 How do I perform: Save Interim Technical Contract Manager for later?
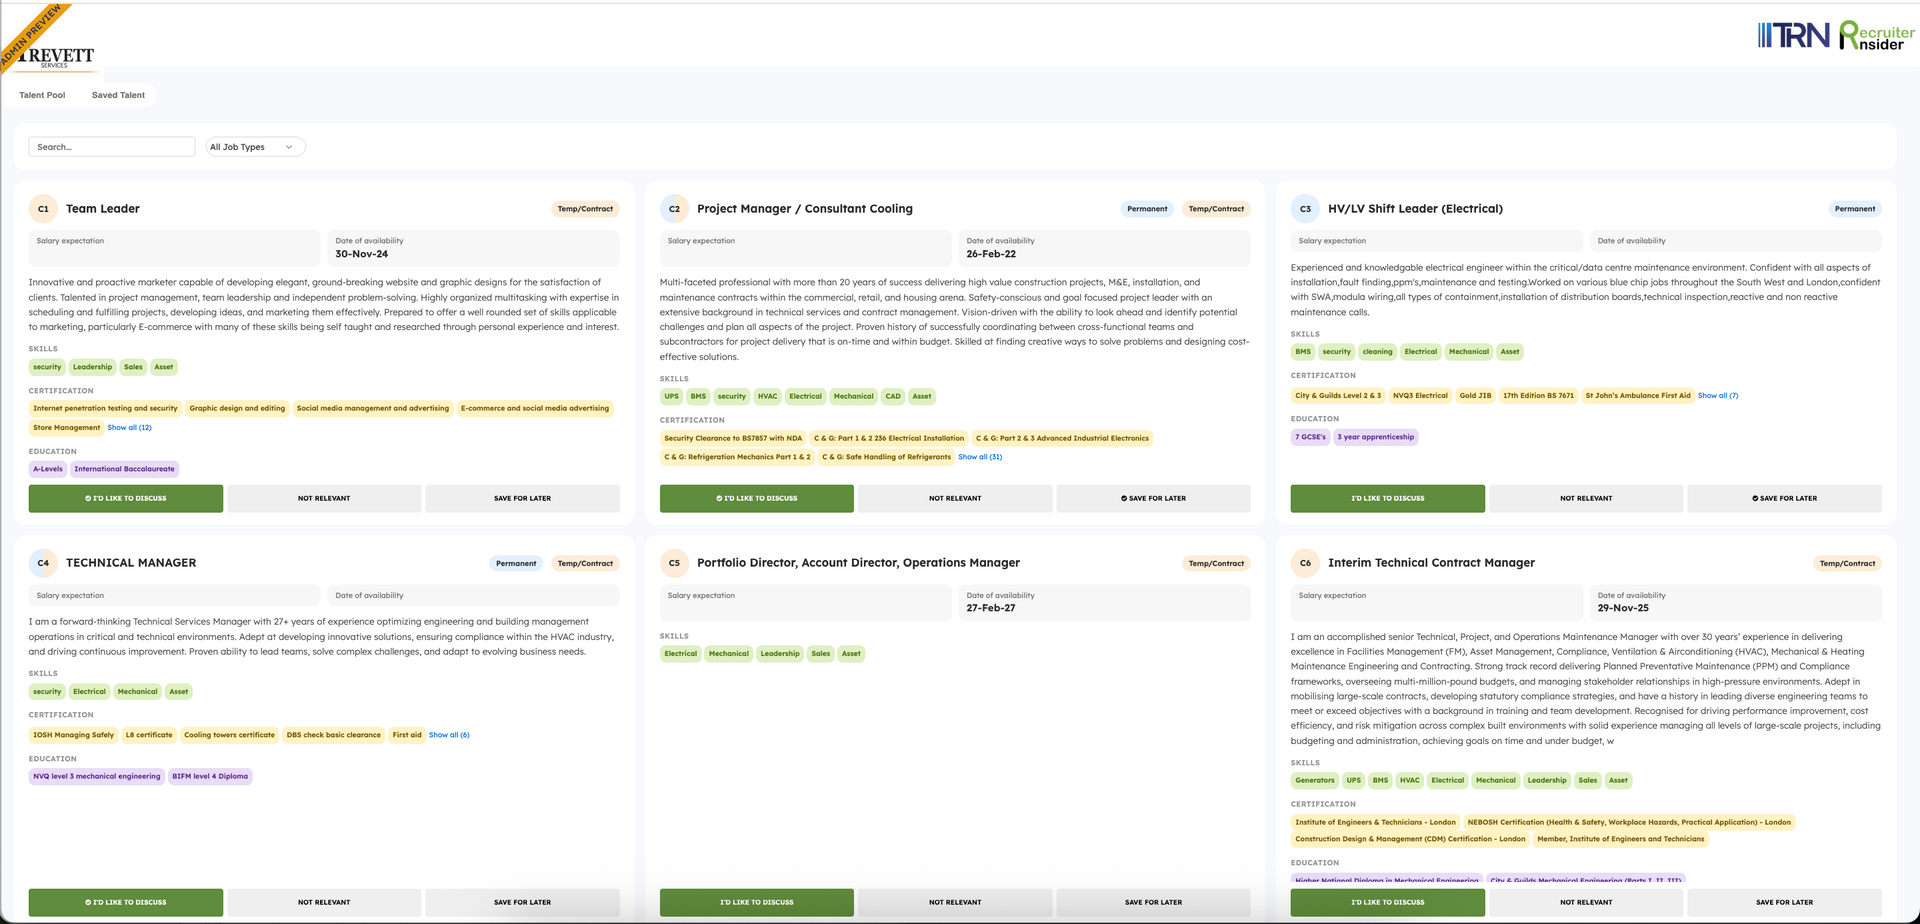1784,902
